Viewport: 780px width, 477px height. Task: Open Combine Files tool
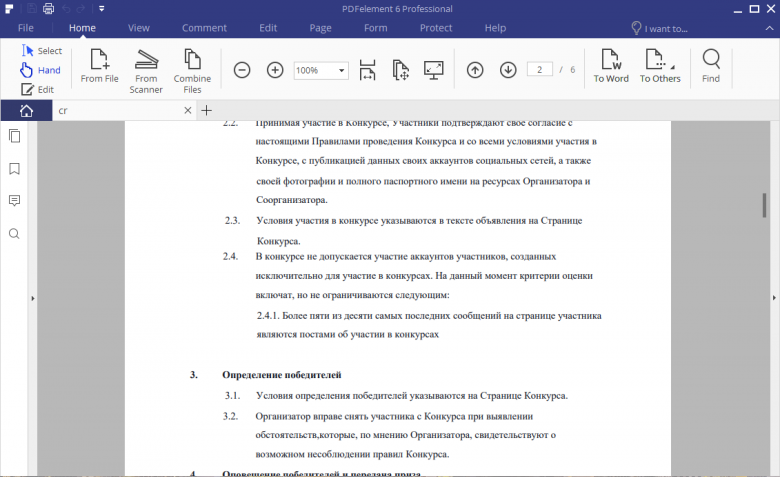click(193, 71)
